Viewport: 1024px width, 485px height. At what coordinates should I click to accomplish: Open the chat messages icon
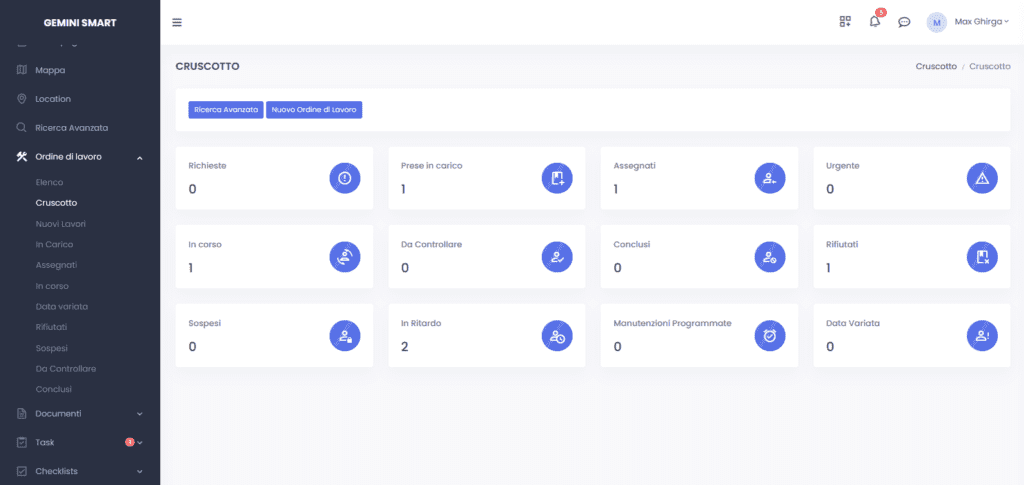coord(904,22)
